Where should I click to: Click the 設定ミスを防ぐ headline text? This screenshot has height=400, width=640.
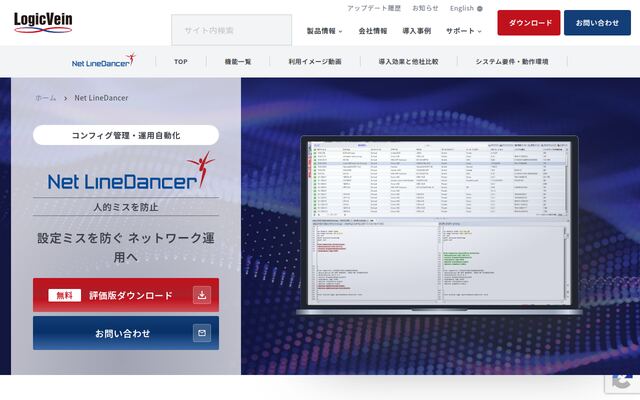point(126,247)
